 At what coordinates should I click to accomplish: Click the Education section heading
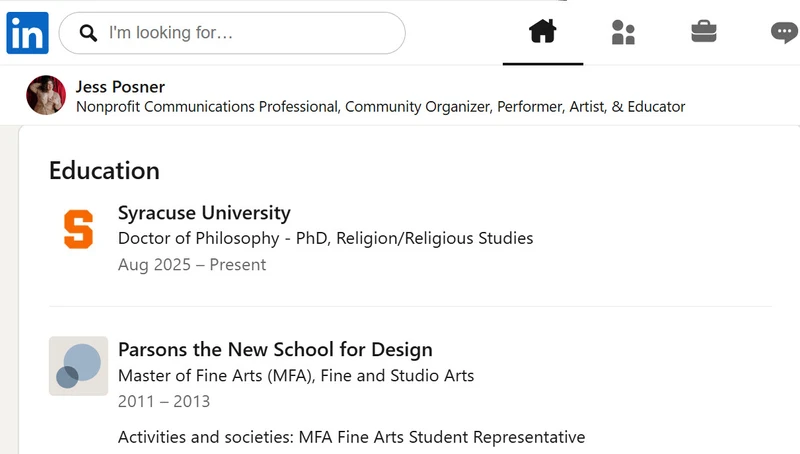click(x=105, y=170)
